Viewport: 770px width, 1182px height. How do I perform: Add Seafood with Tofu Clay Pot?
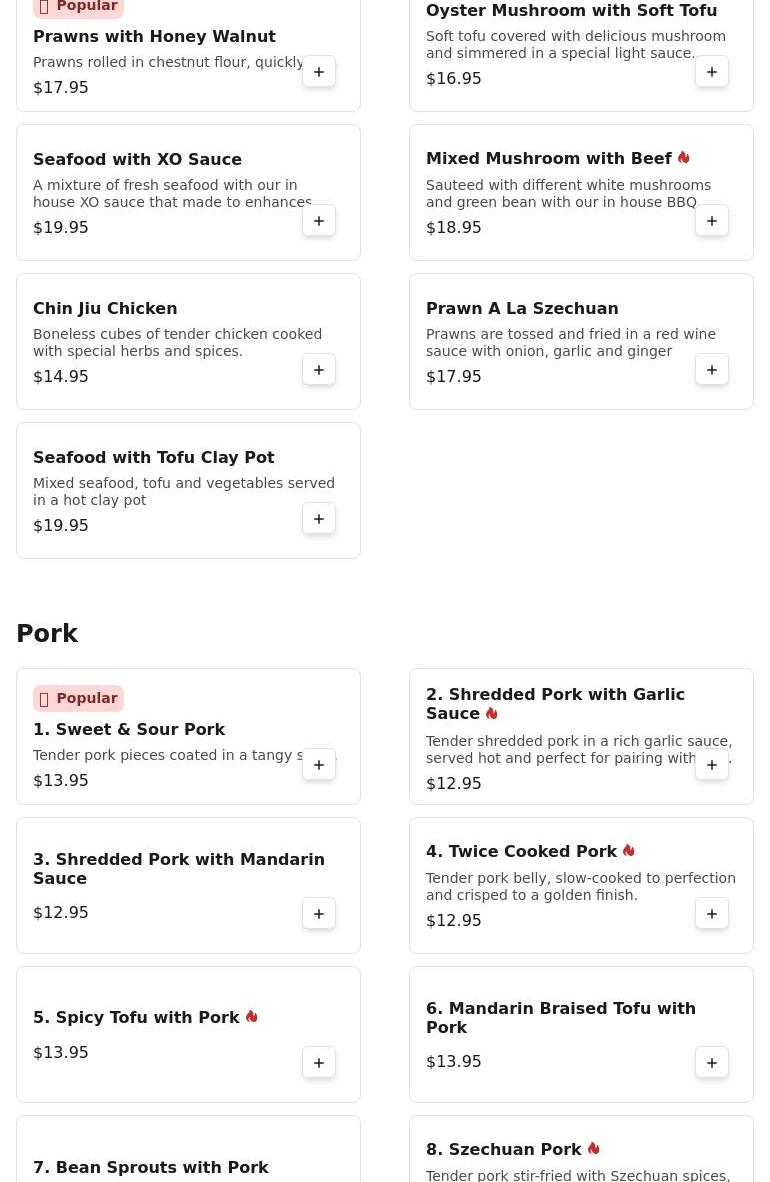pos(319,519)
